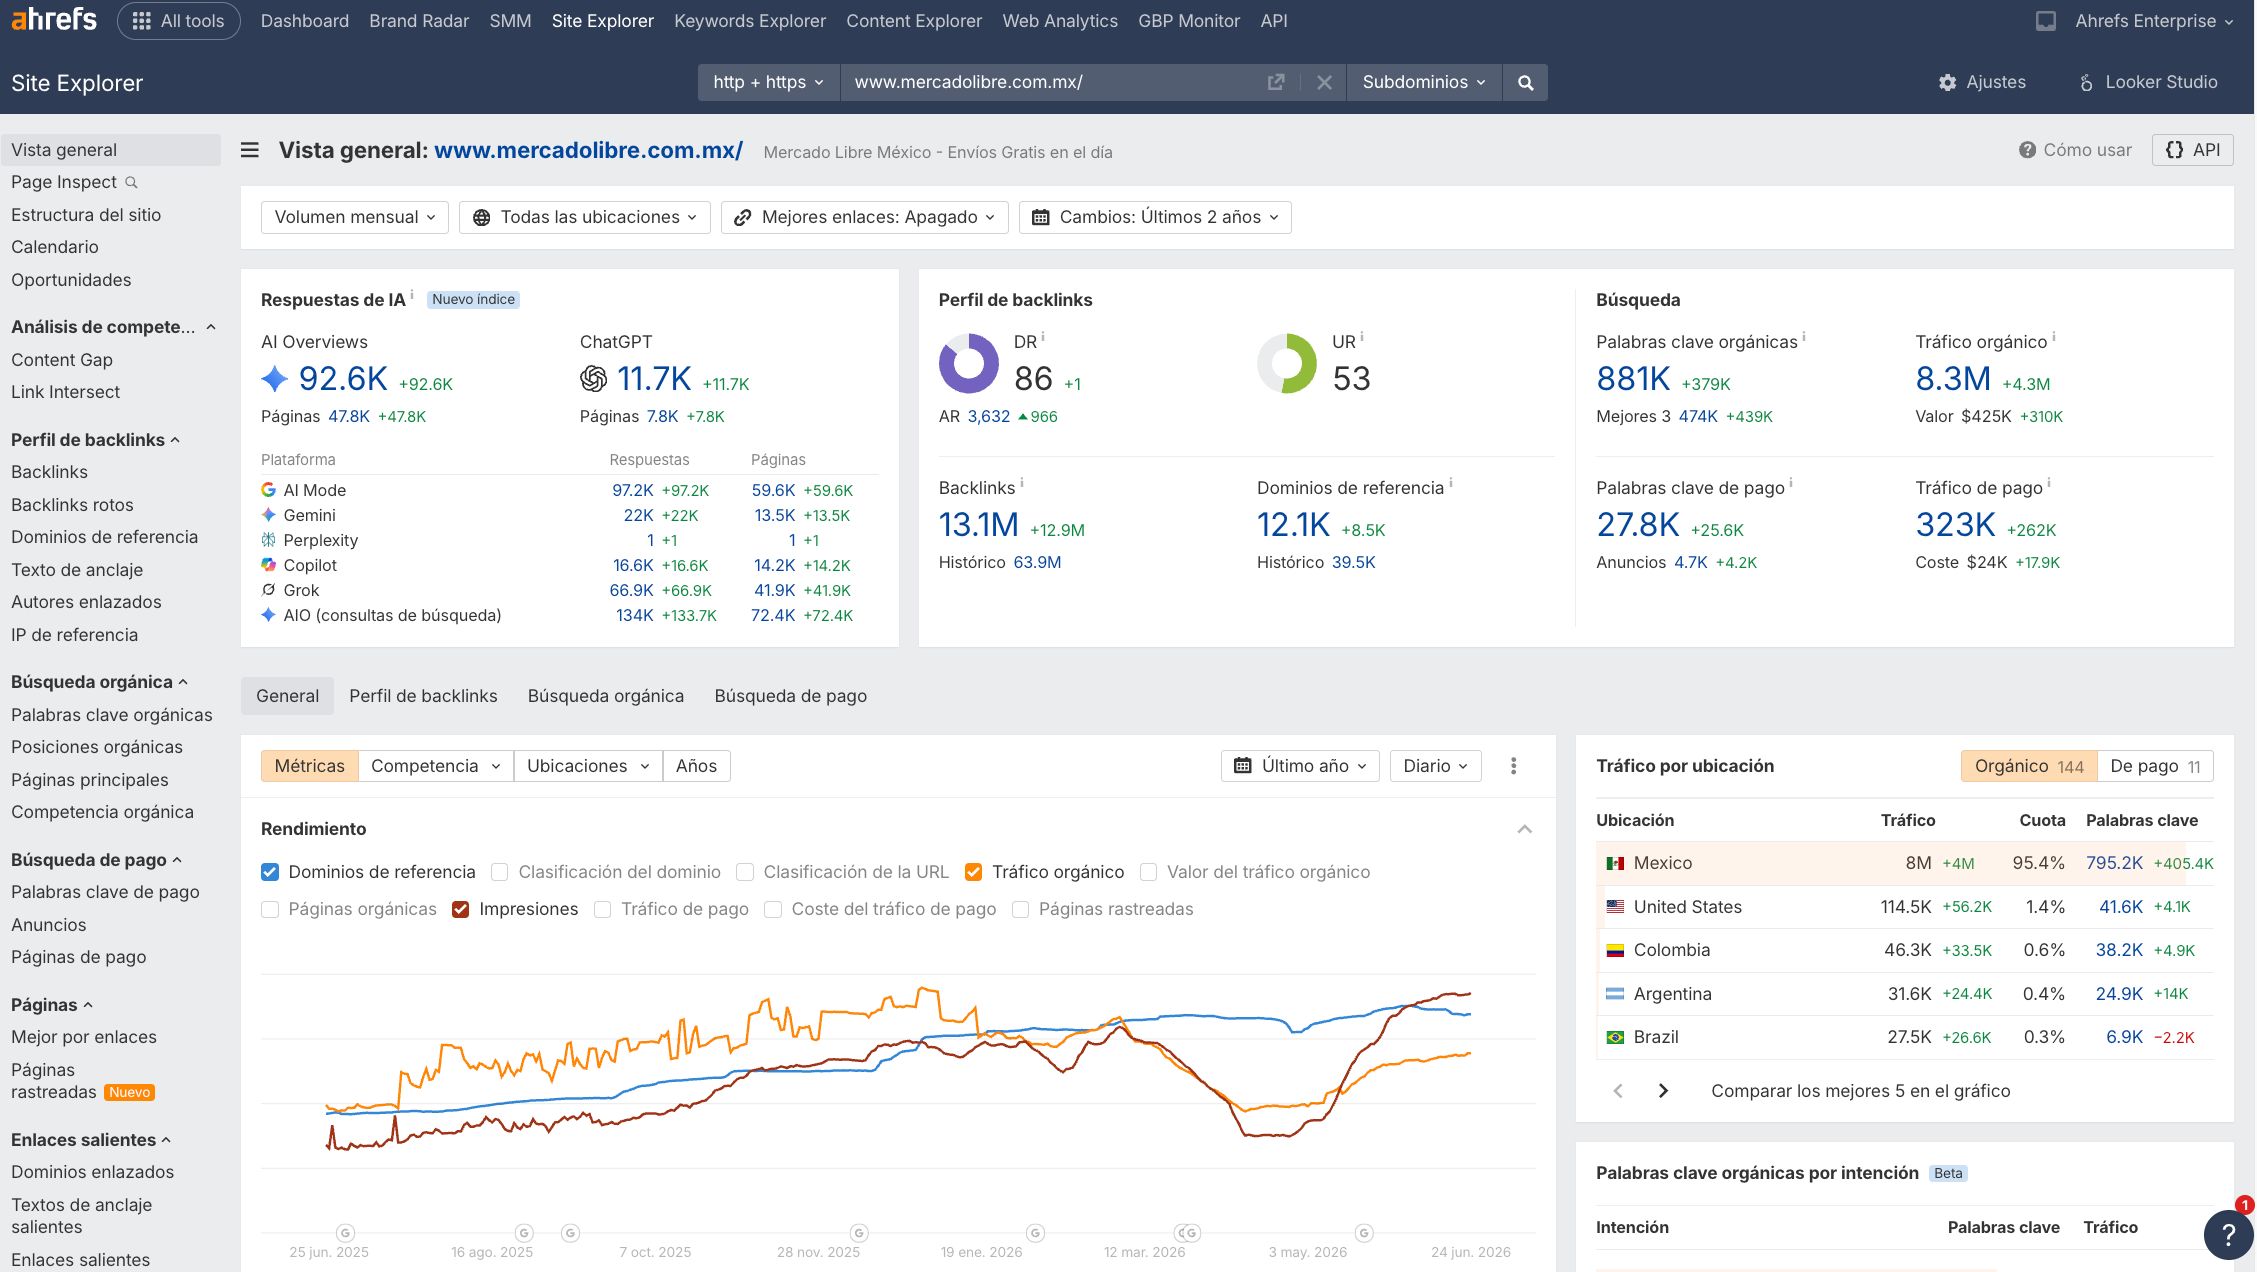Open Cómo usar help link
This screenshot has width=2257, height=1272.
[2075, 150]
